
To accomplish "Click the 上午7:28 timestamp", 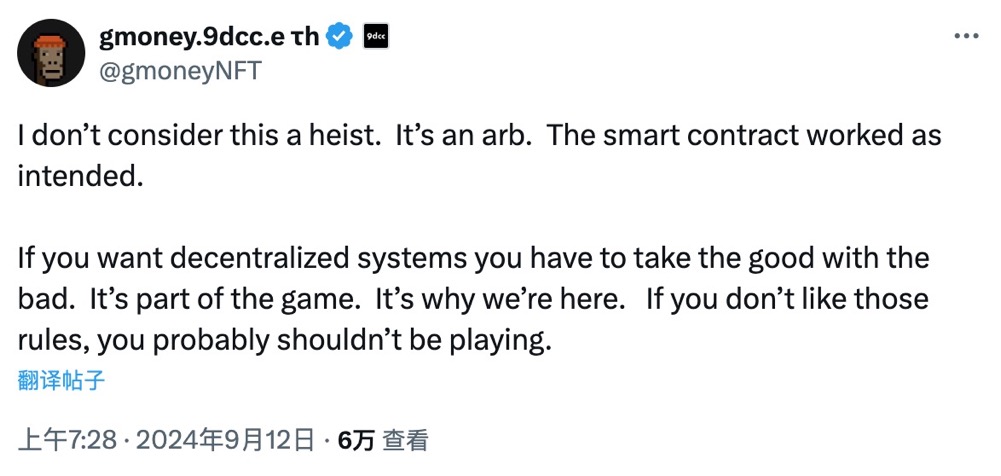I will click(67, 439).
